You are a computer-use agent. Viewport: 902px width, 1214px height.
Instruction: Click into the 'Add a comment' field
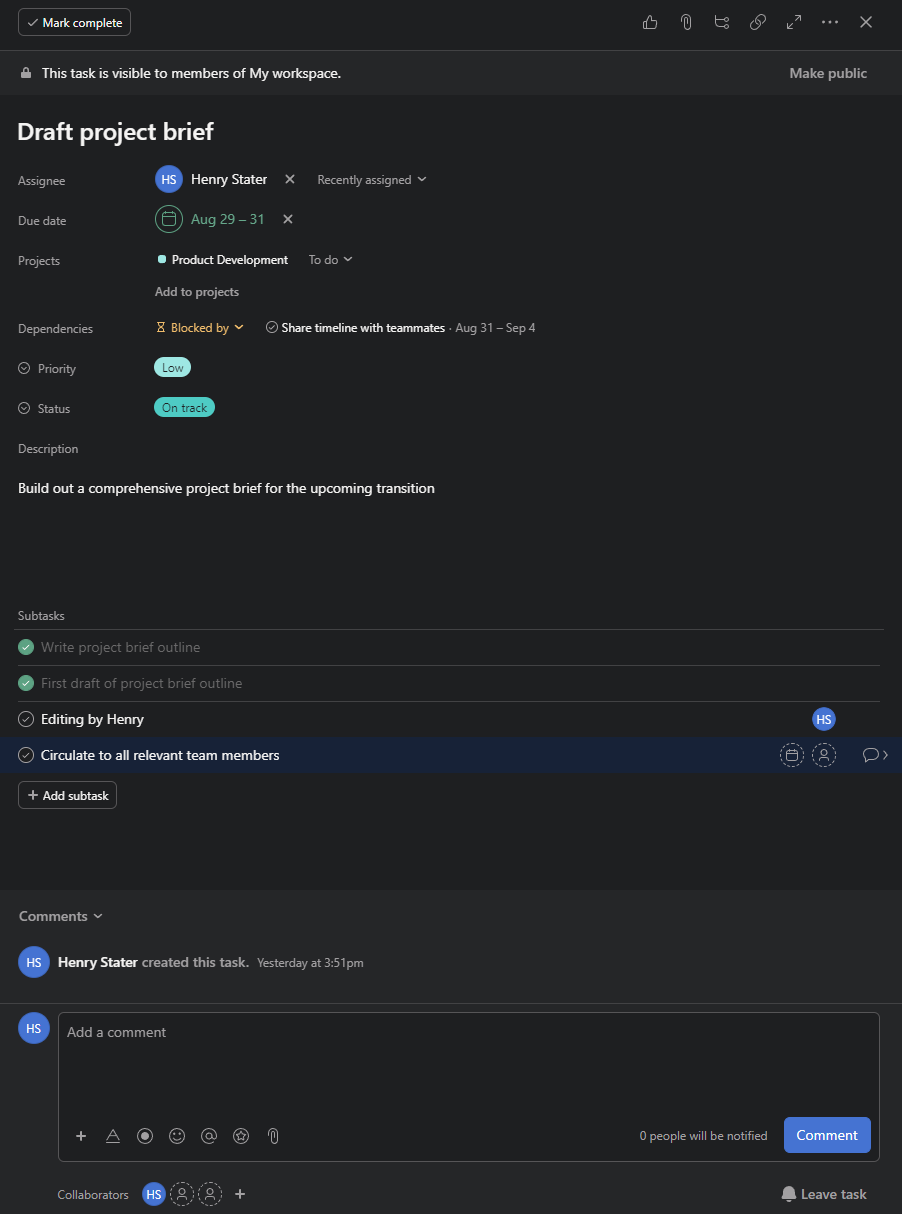(x=468, y=1060)
